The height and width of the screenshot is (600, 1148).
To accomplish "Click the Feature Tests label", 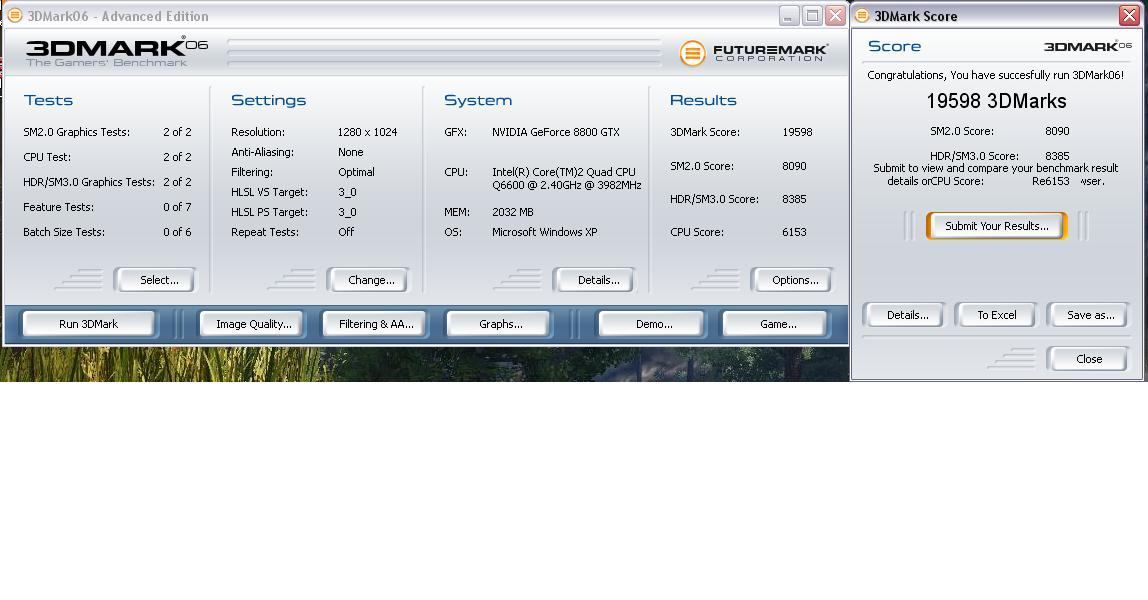I will coord(59,207).
